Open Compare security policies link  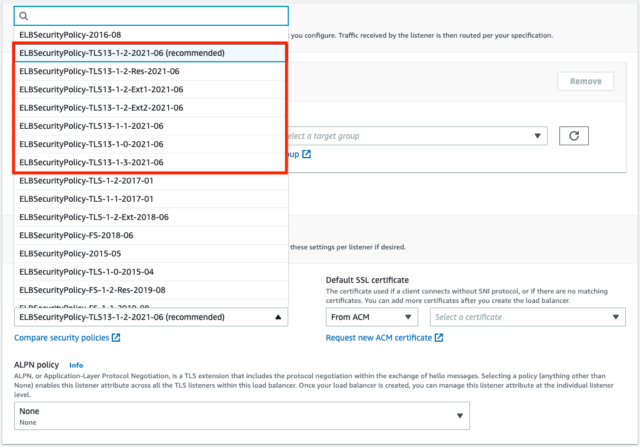(x=62, y=338)
